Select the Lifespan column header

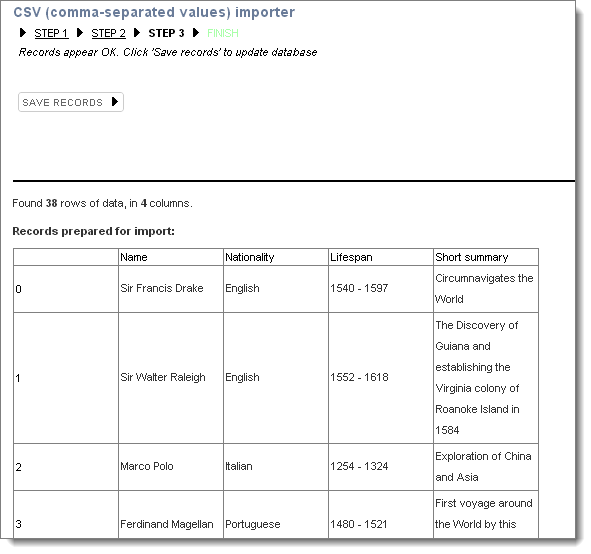(381, 257)
